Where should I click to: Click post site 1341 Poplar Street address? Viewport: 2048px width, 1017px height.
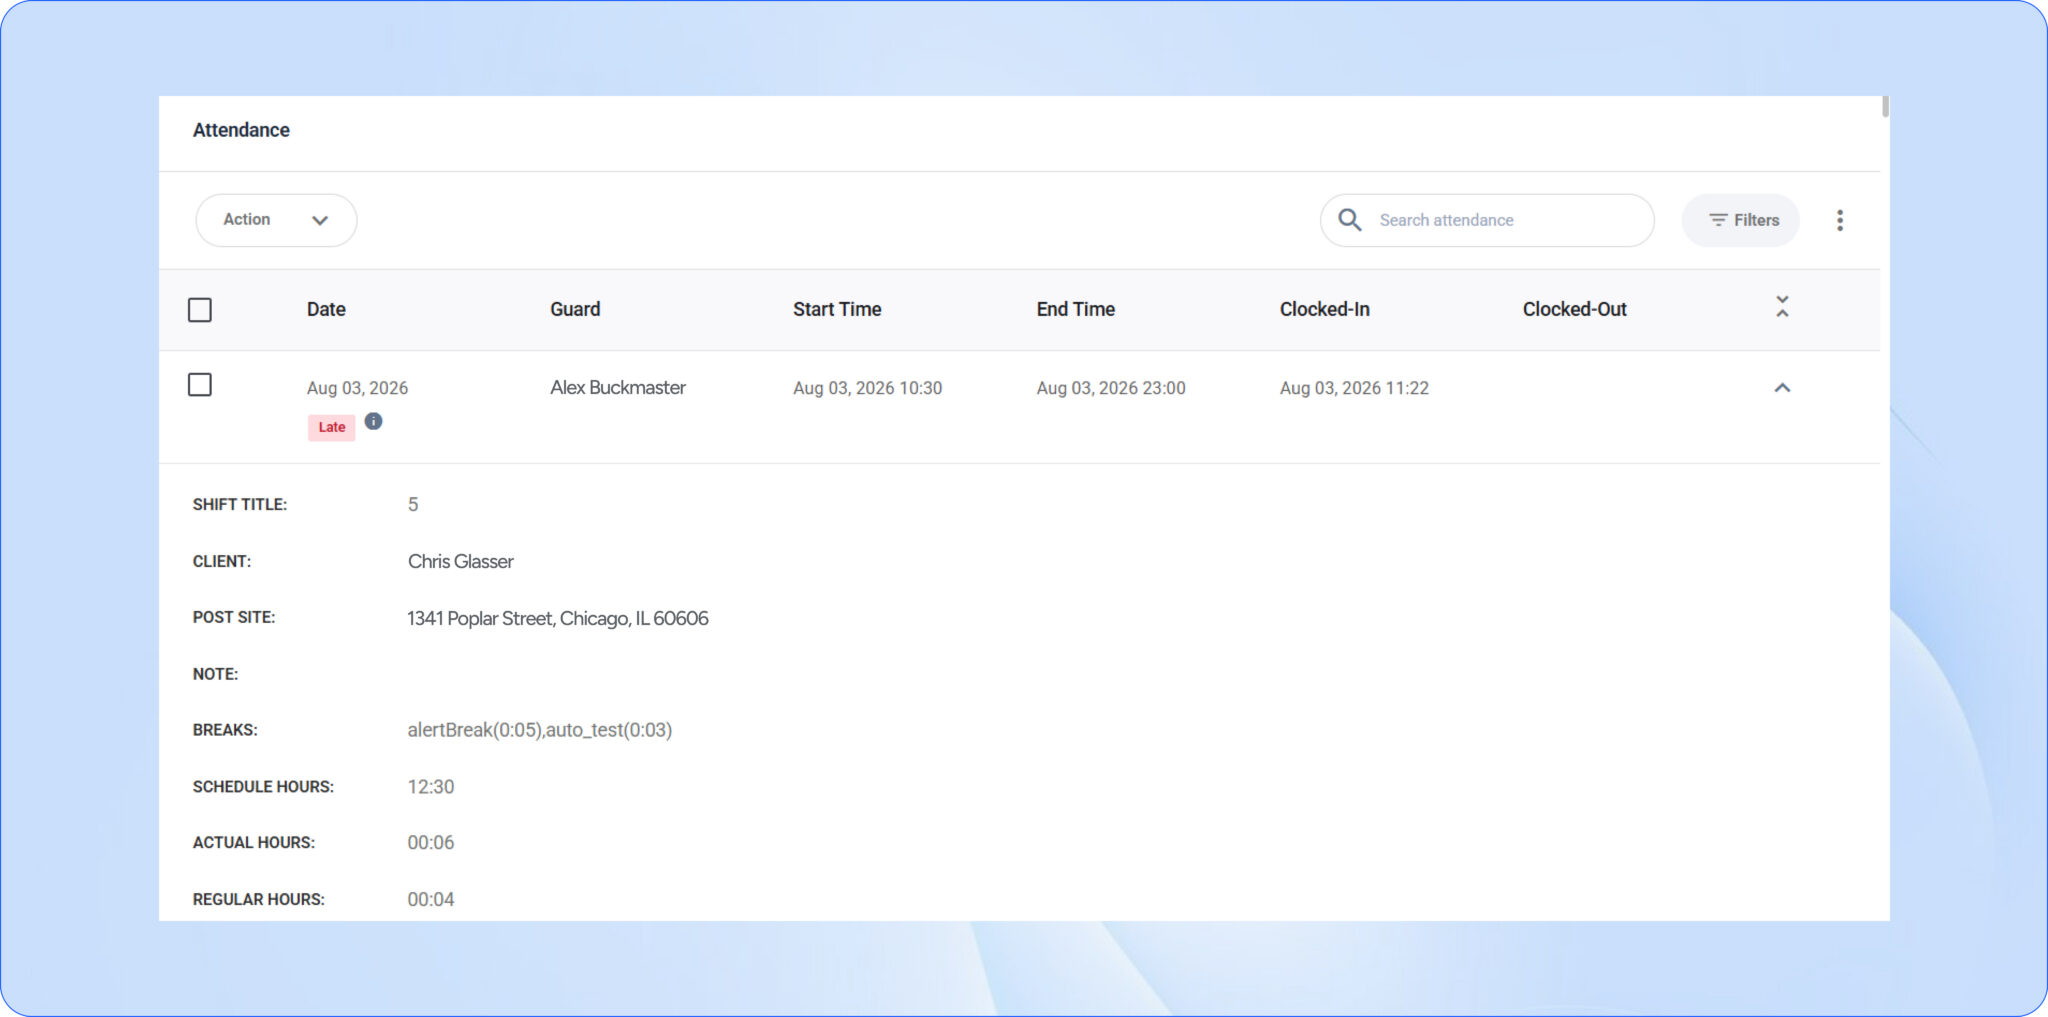coord(558,619)
